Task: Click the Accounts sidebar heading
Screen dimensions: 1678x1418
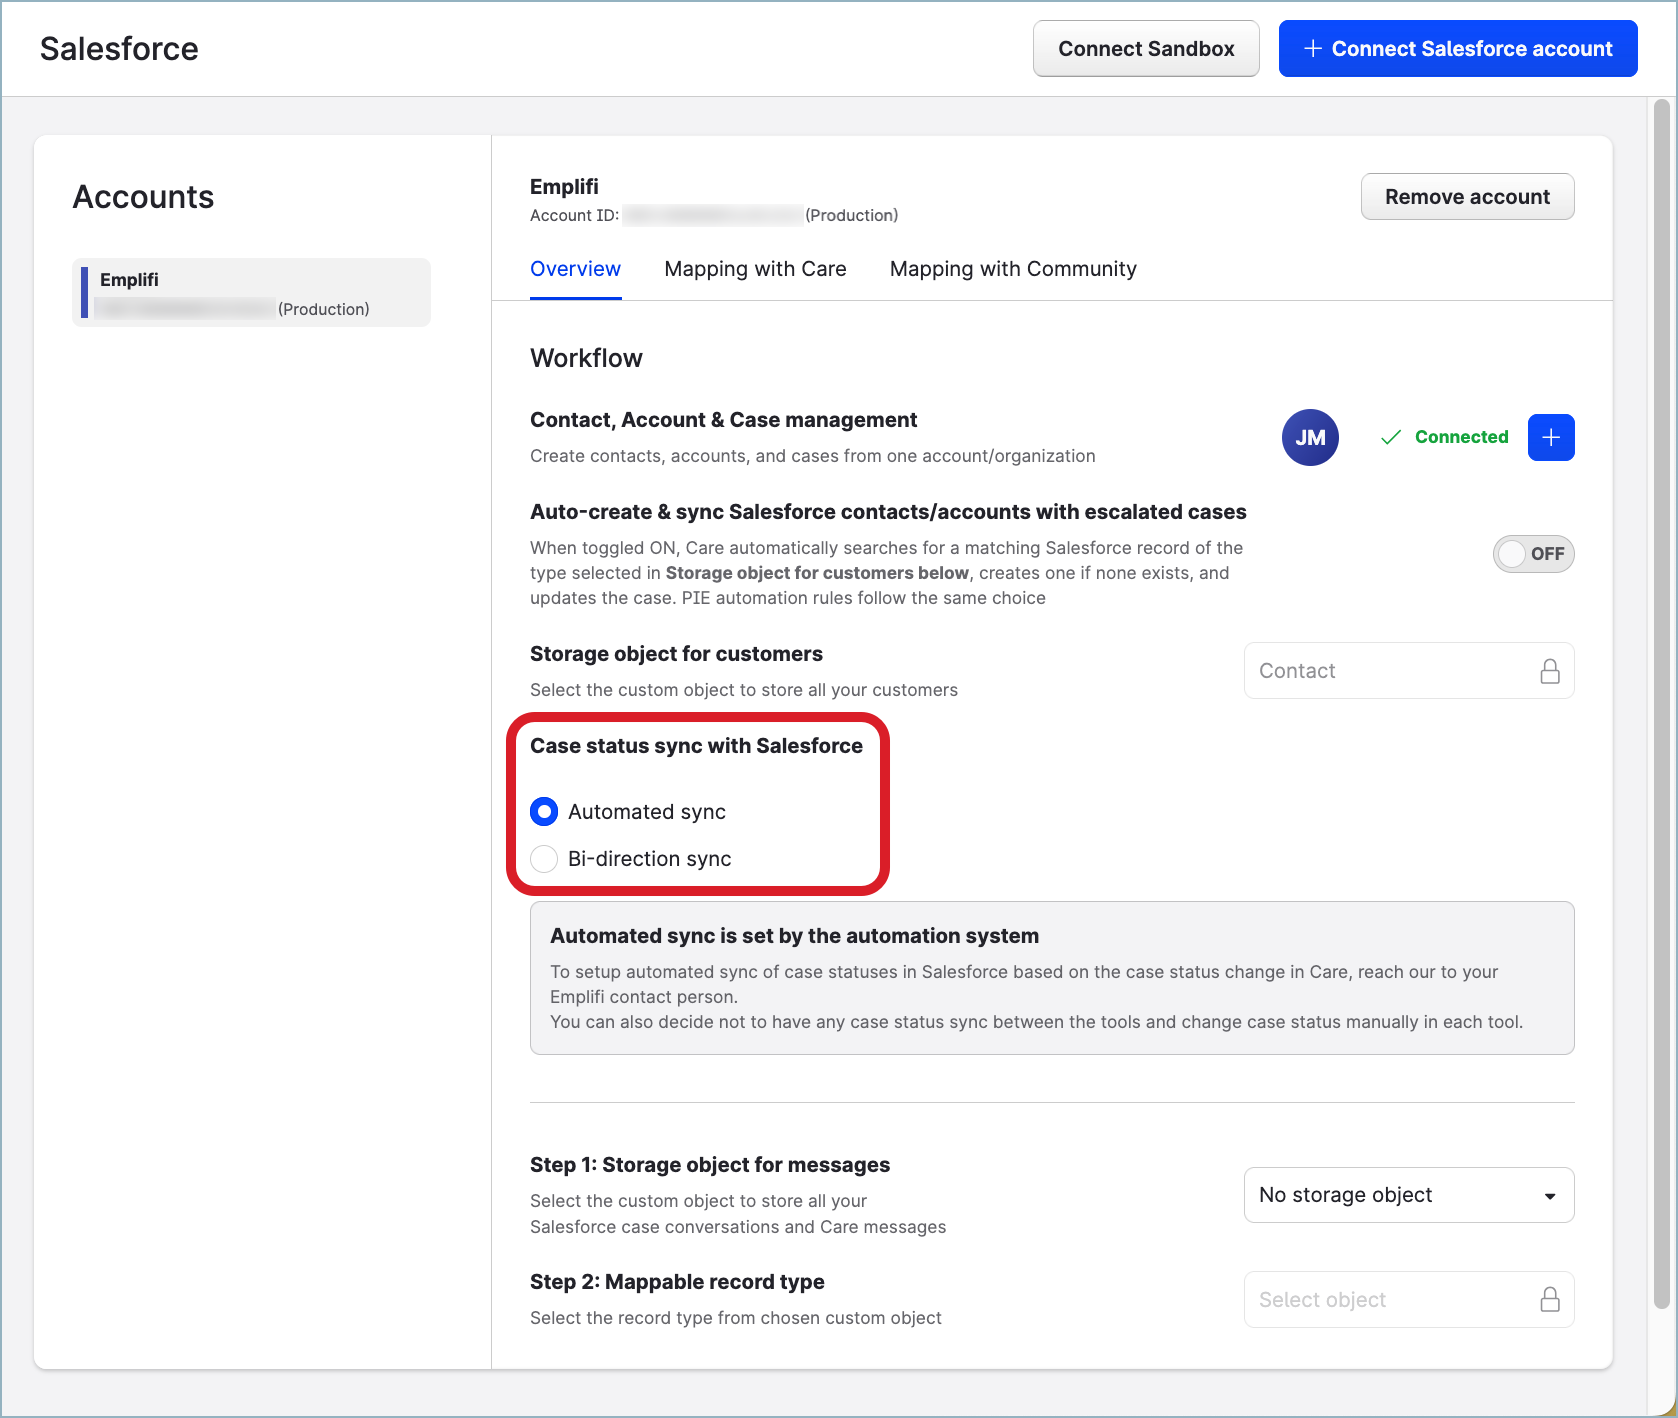Action: coord(143,197)
